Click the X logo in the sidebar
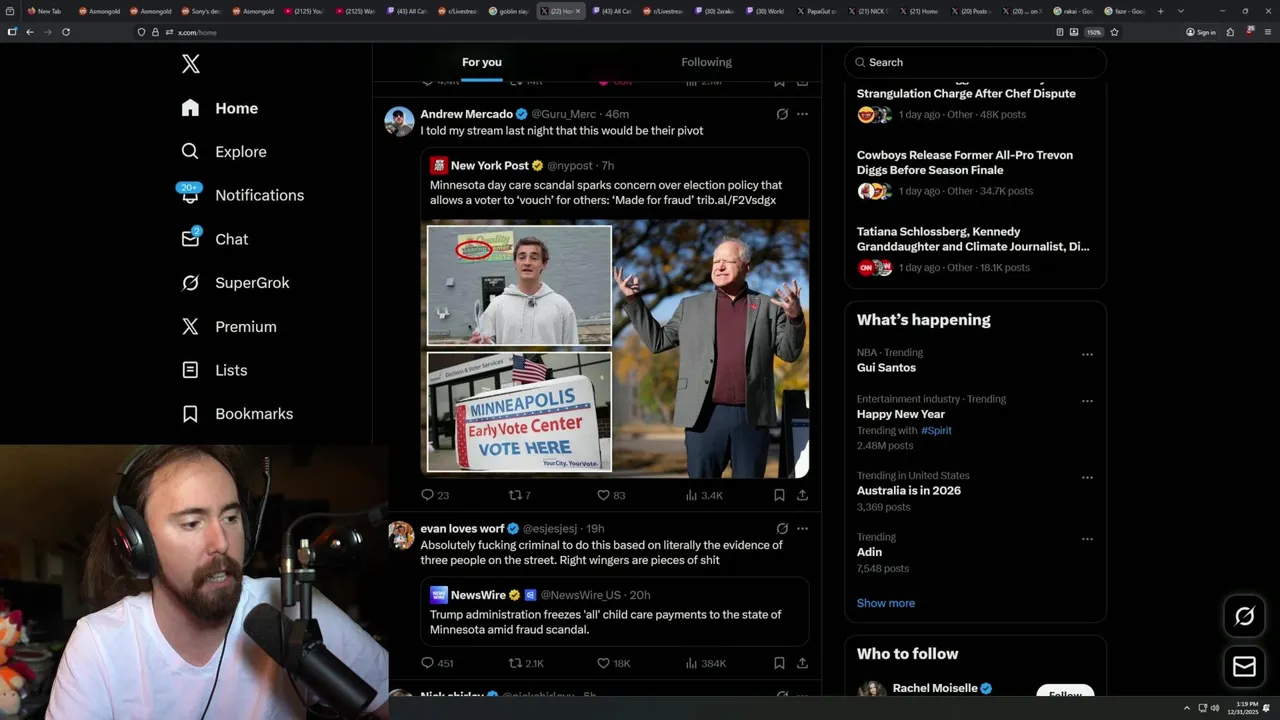 190,64
